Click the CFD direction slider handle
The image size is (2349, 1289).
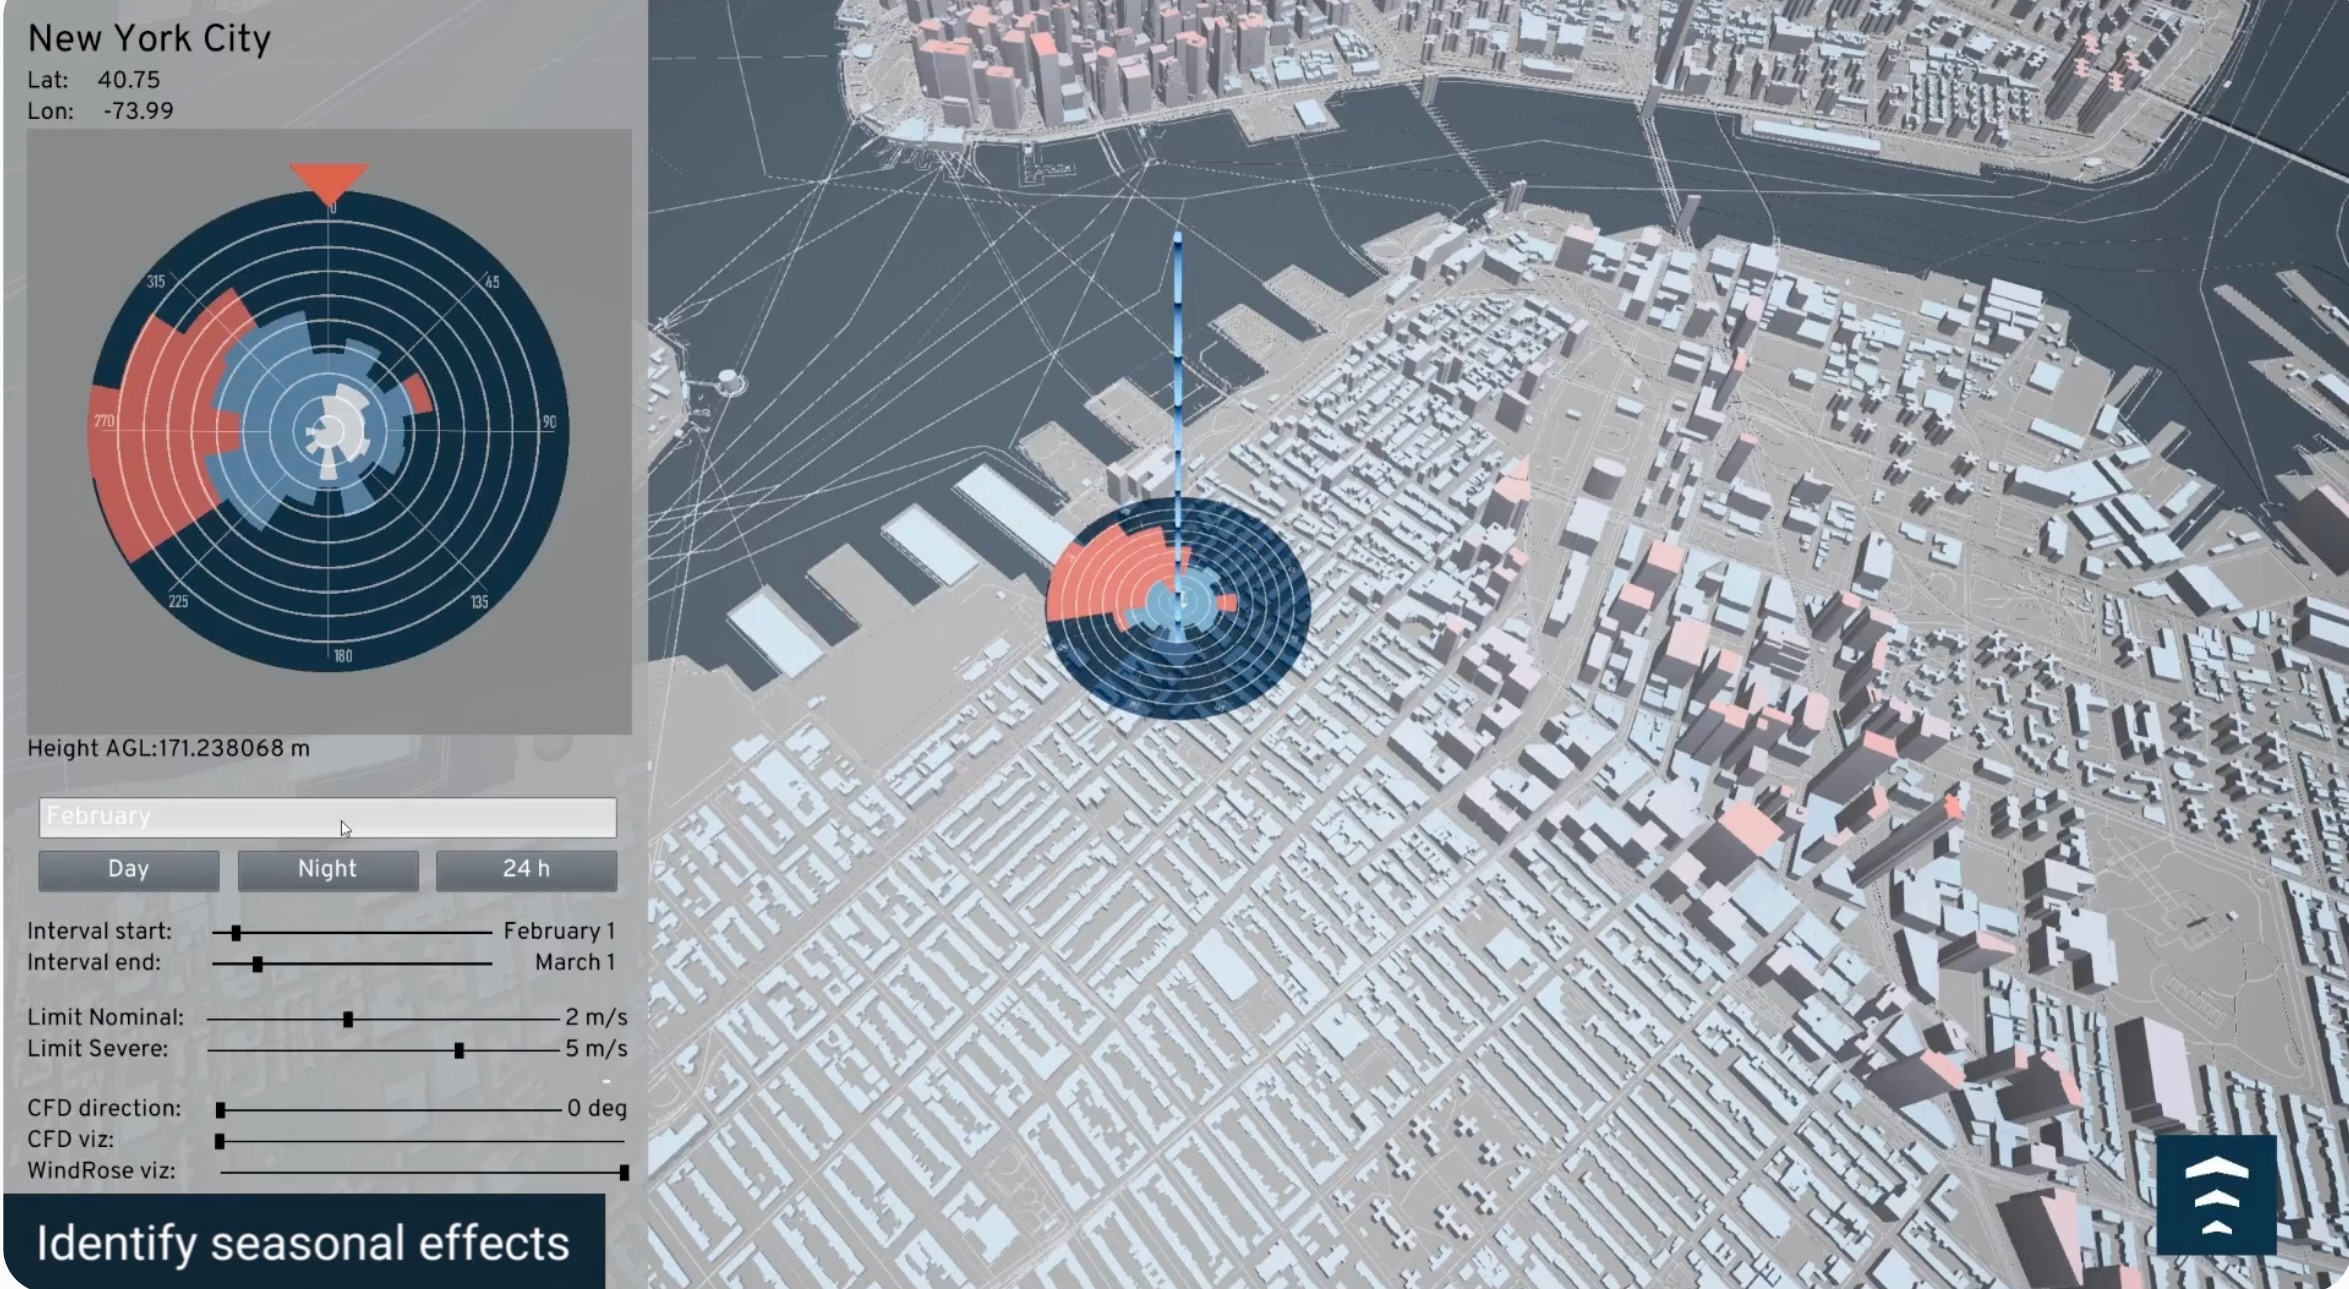[221, 1110]
